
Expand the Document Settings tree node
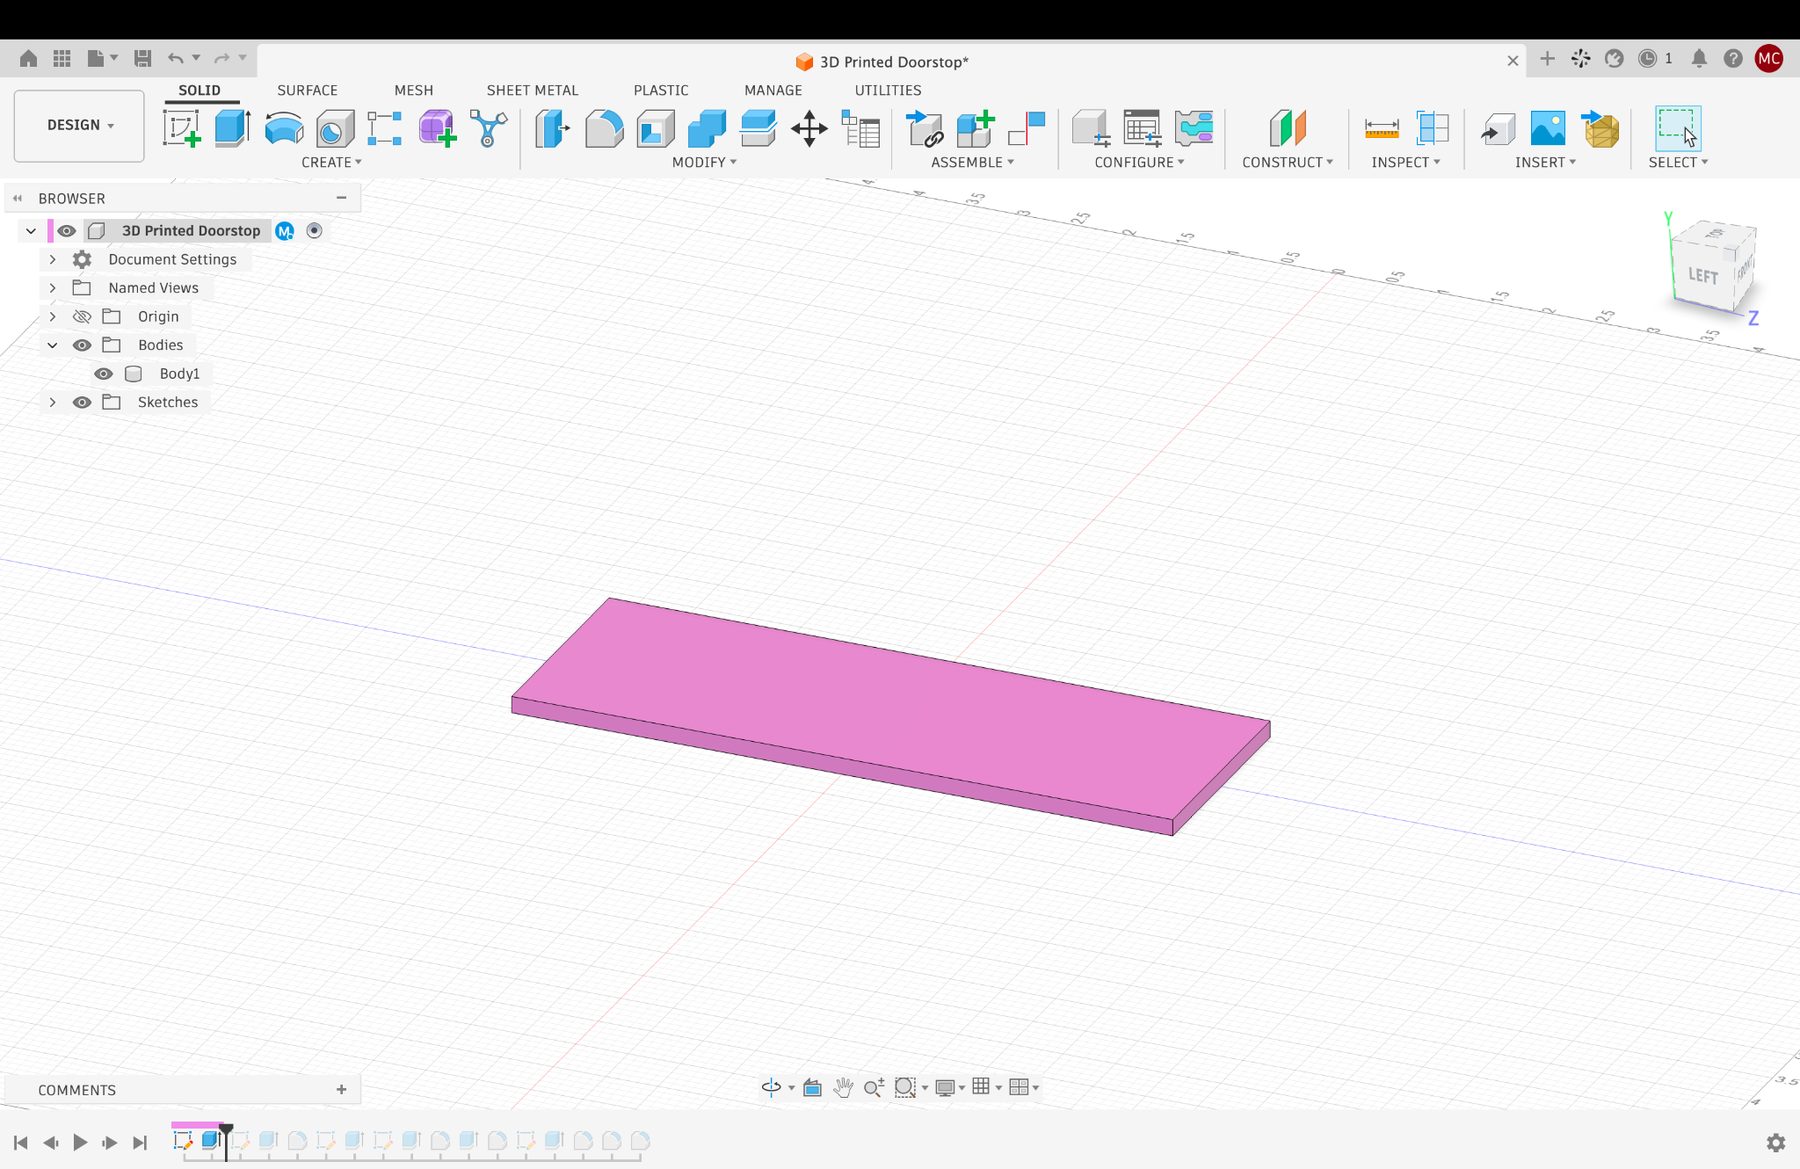point(52,259)
